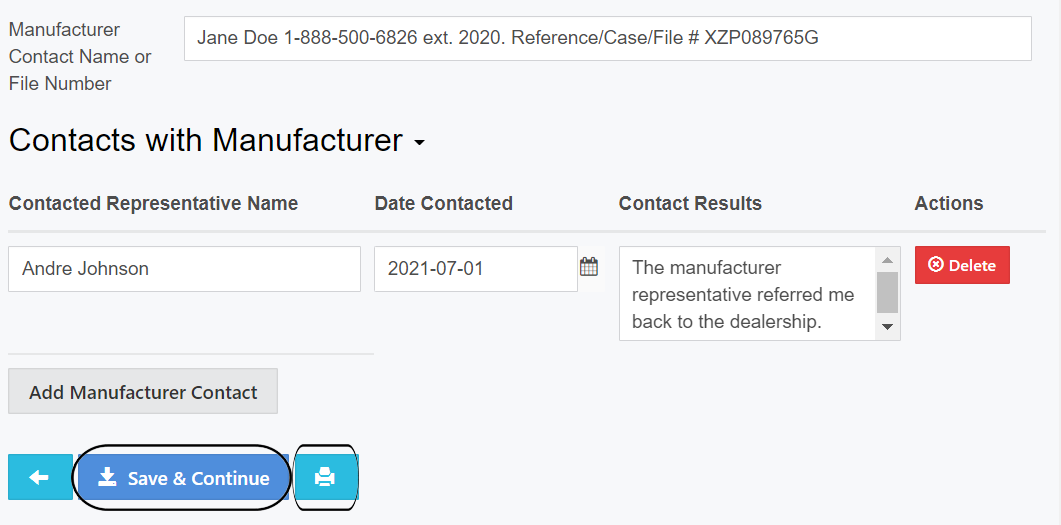Focus the Jane Doe file number field

pos(607,38)
